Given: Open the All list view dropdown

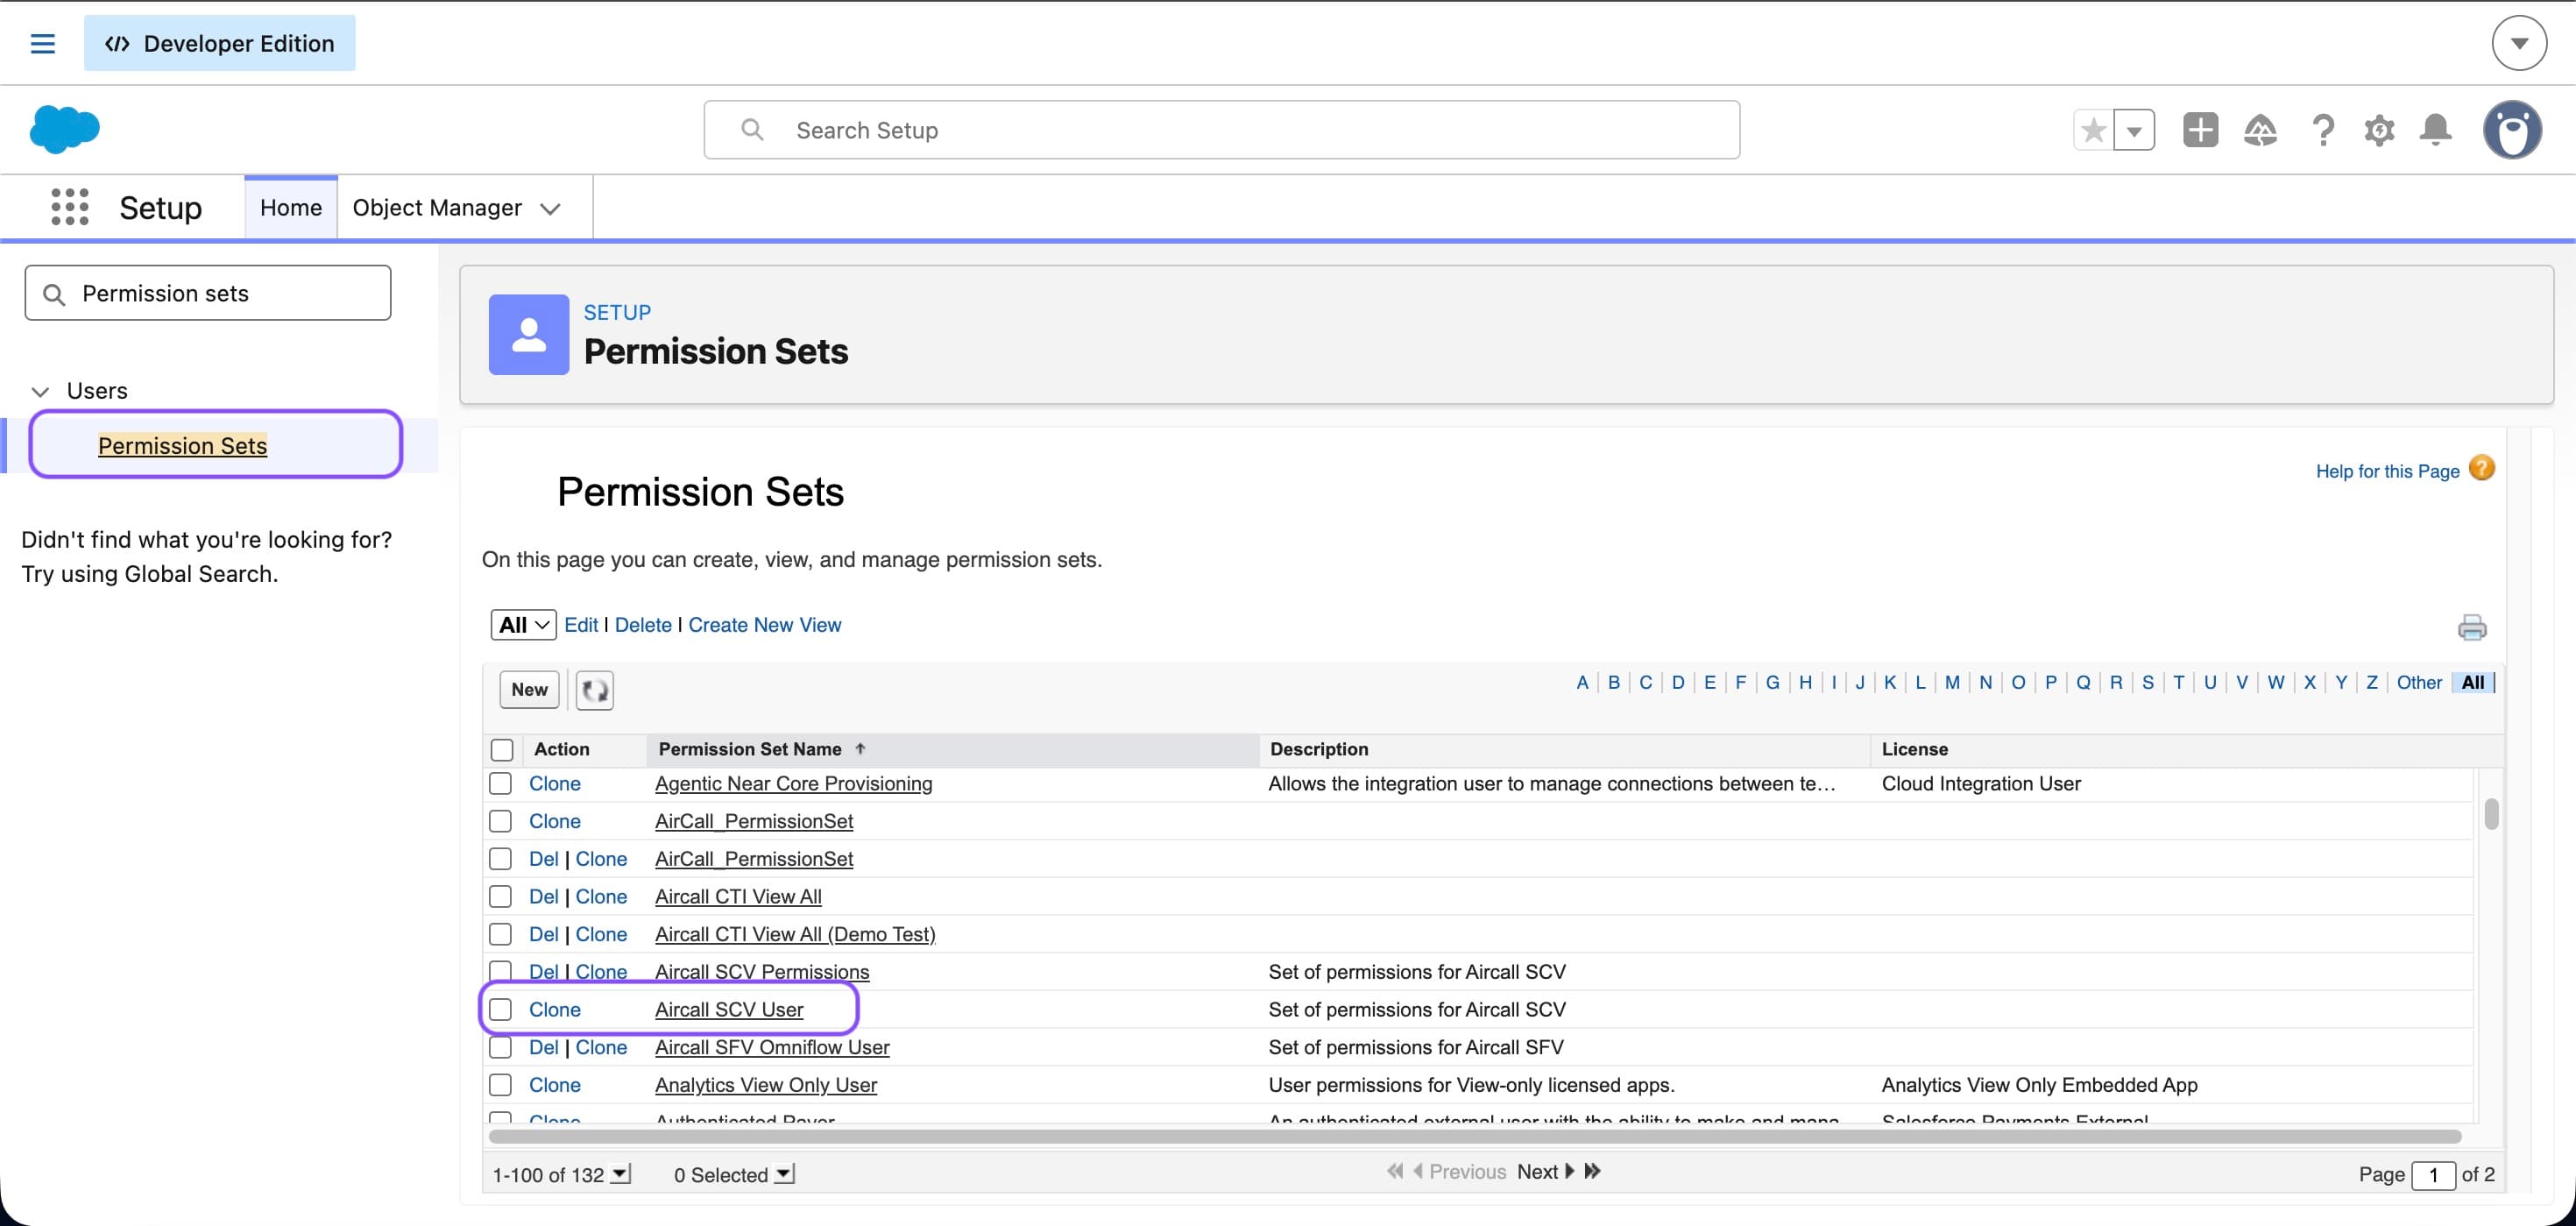Looking at the screenshot, I should (523, 625).
